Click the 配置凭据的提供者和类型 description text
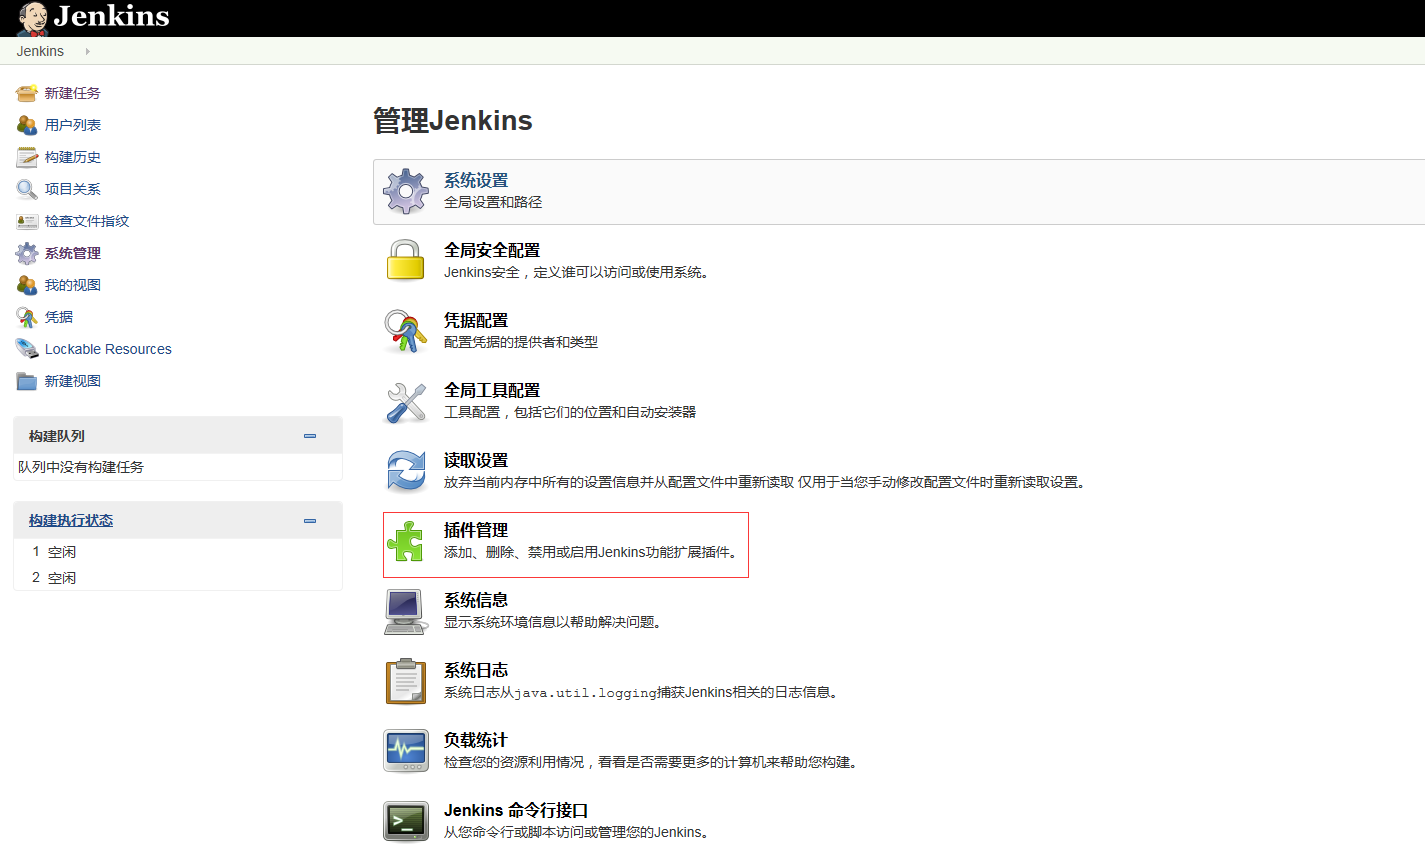 (521, 342)
